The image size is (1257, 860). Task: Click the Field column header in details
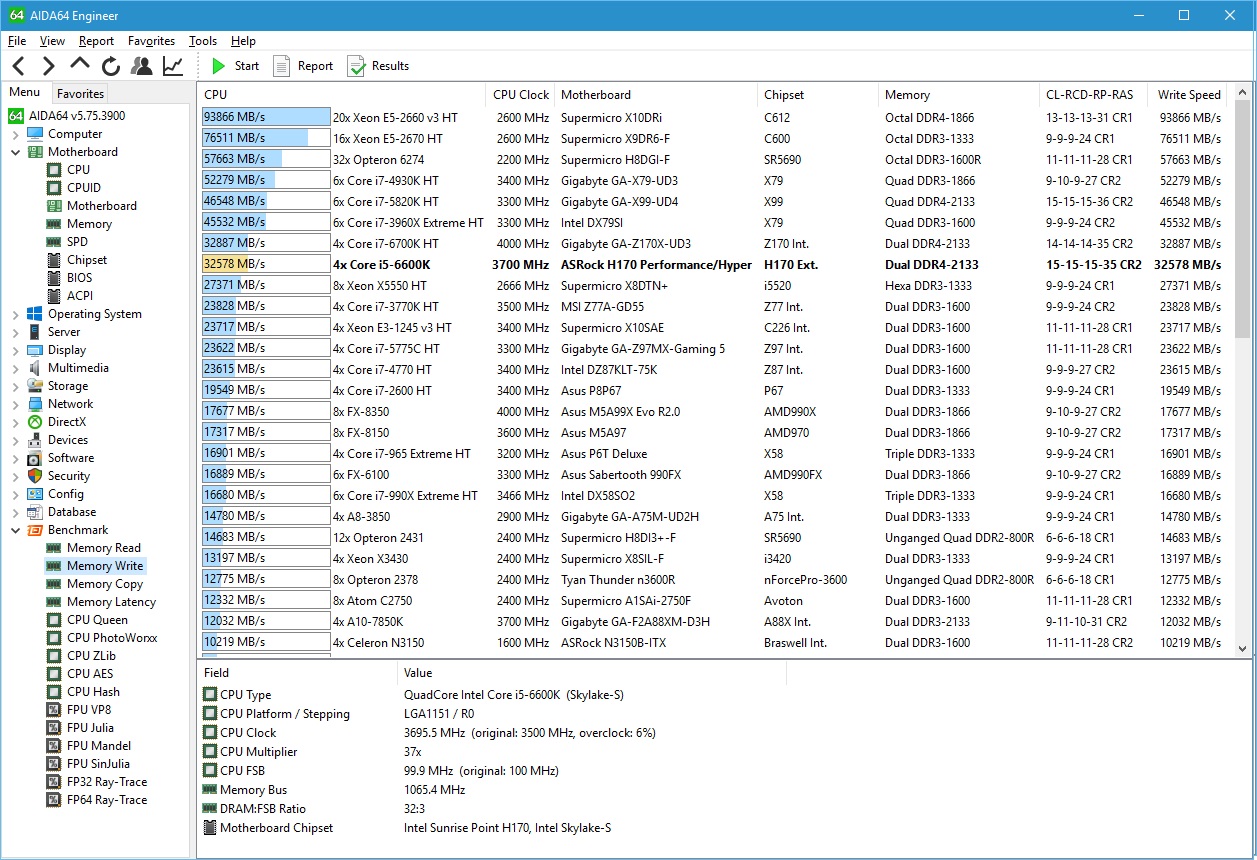click(x=297, y=673)
